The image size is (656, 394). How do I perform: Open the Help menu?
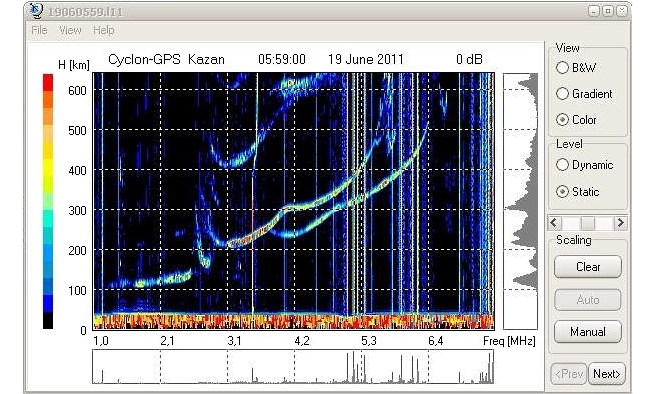pyautogui.click(x=103, y=30)
